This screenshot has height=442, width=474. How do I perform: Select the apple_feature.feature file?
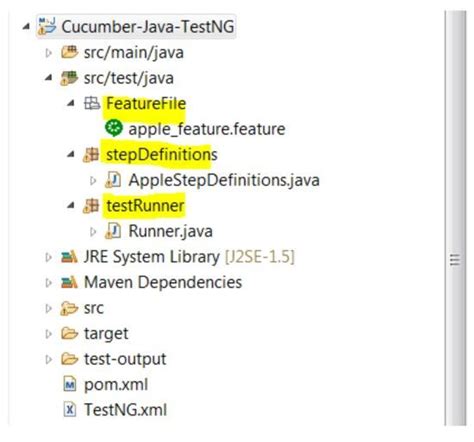click(207, 129)
